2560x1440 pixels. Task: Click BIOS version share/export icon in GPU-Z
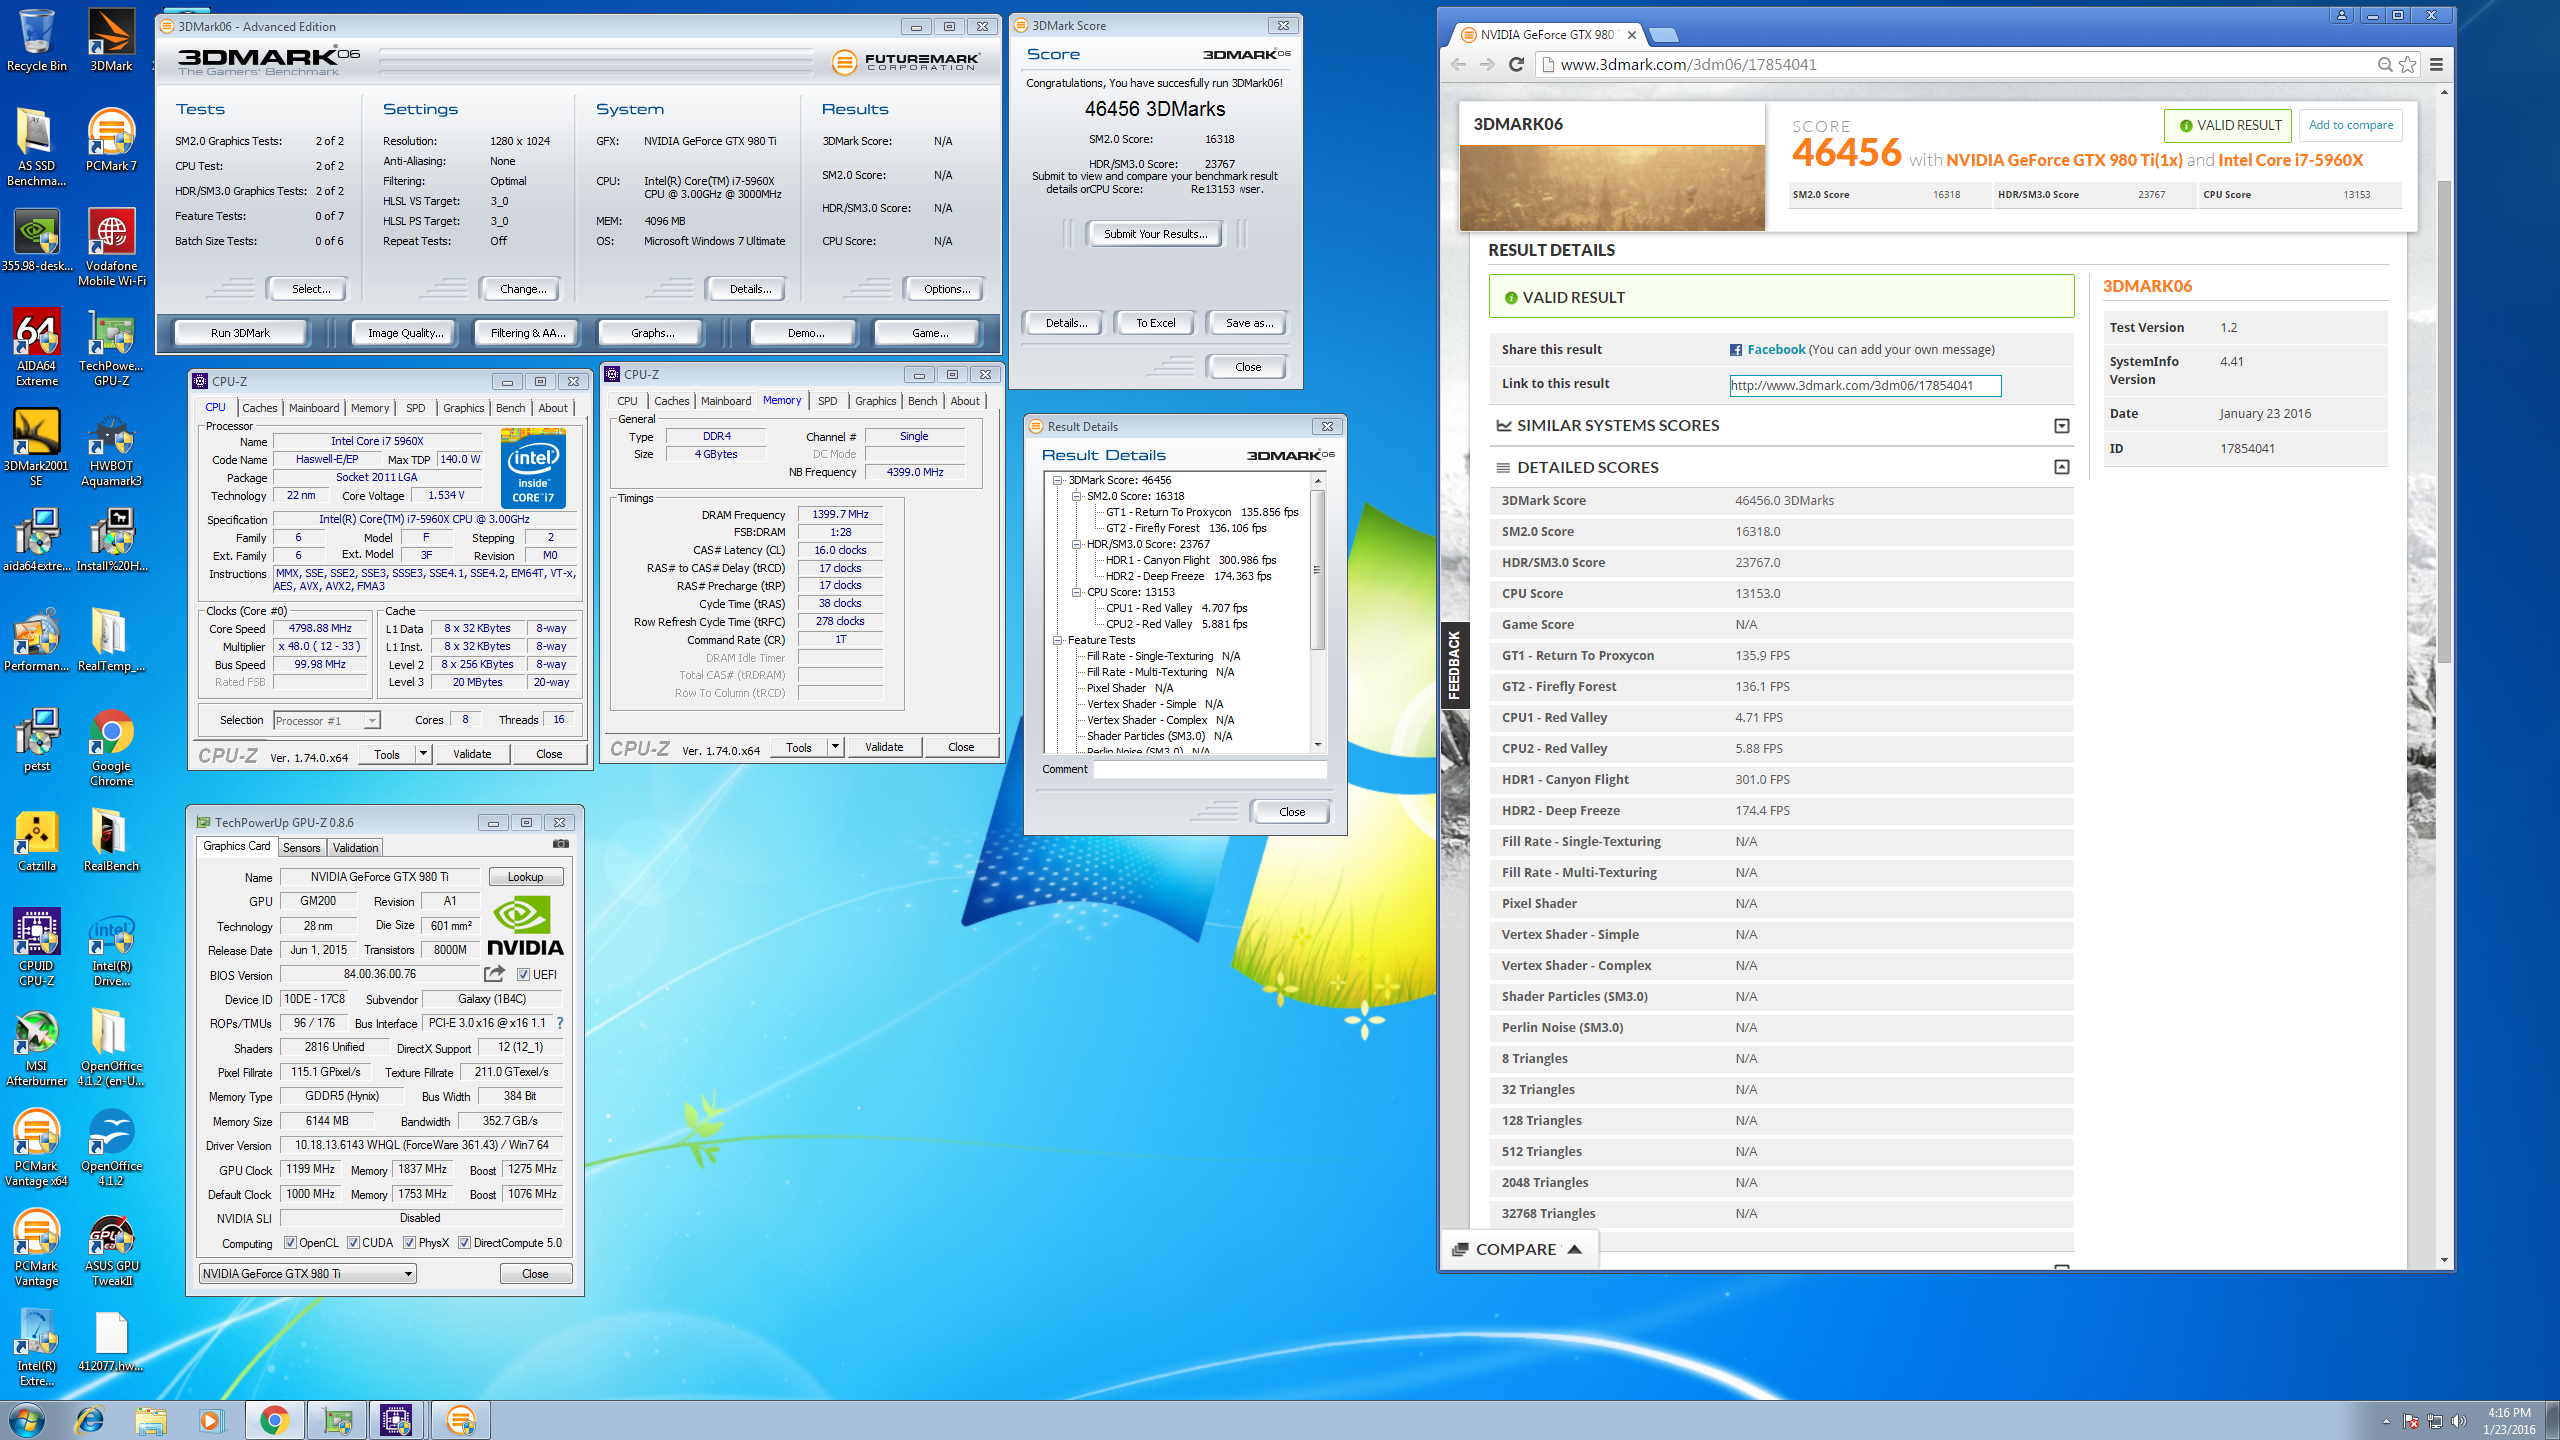[494, 973]
